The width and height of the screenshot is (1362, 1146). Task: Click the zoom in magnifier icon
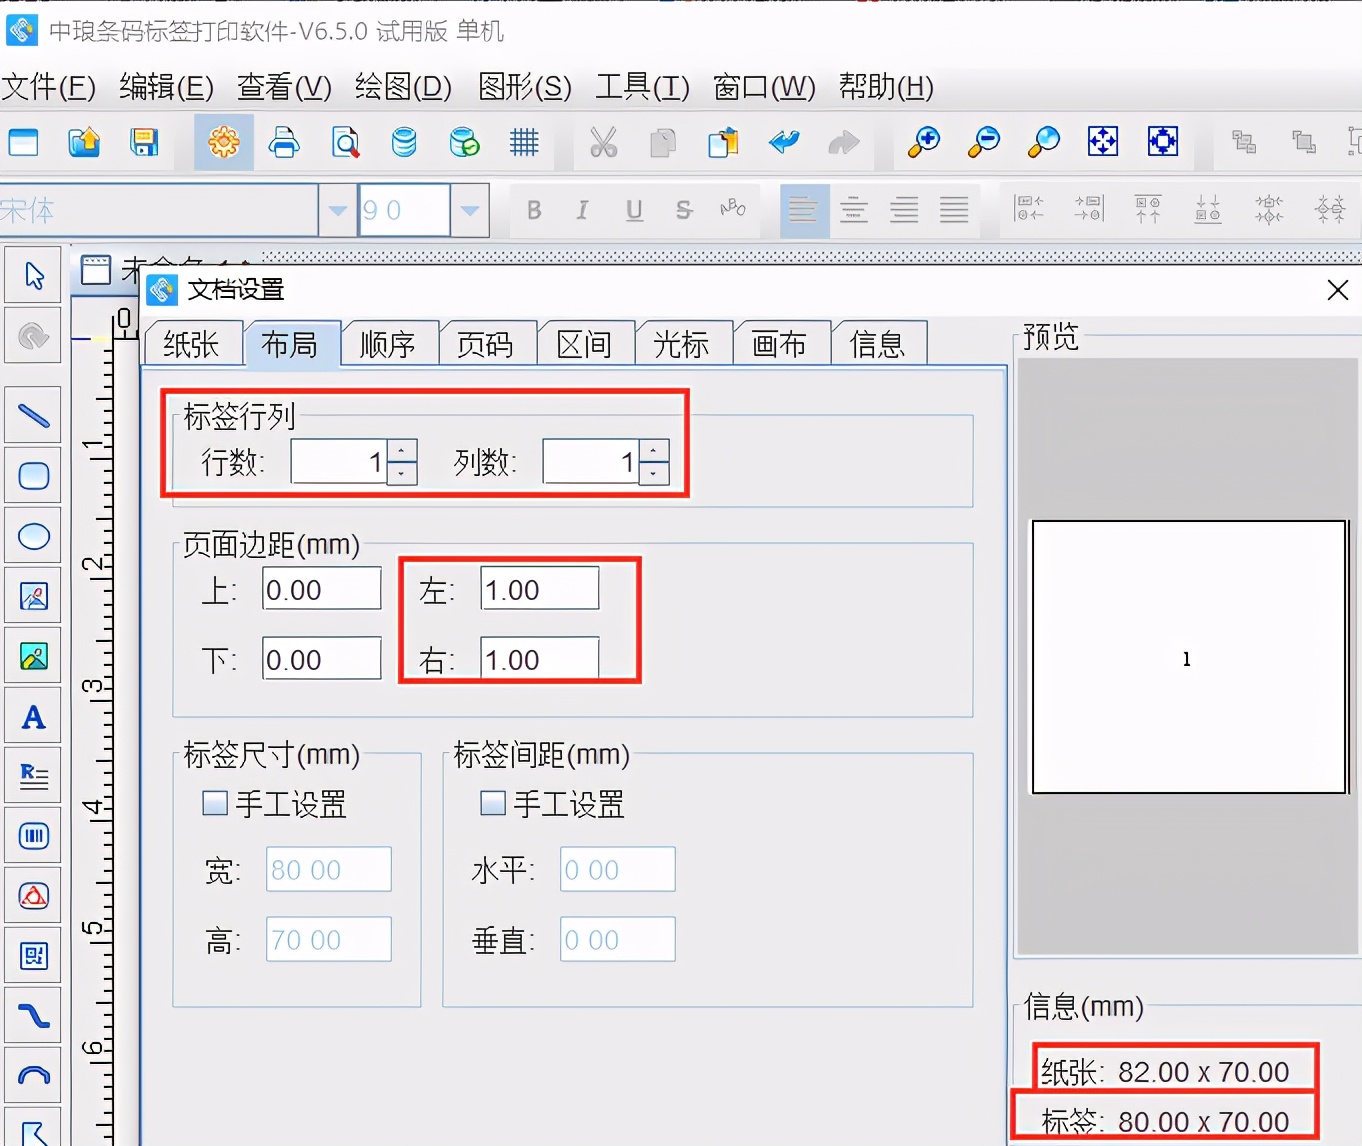(x=923, y=143)
